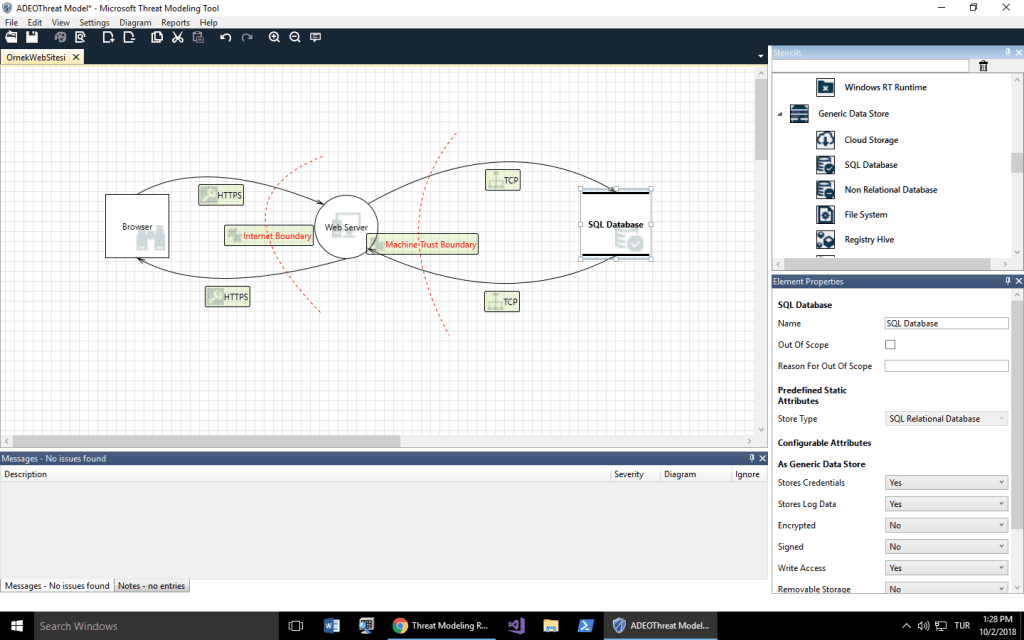Pick the Non Relational Database stencil
Screen dimensions: 1024x640
[876, 189]
